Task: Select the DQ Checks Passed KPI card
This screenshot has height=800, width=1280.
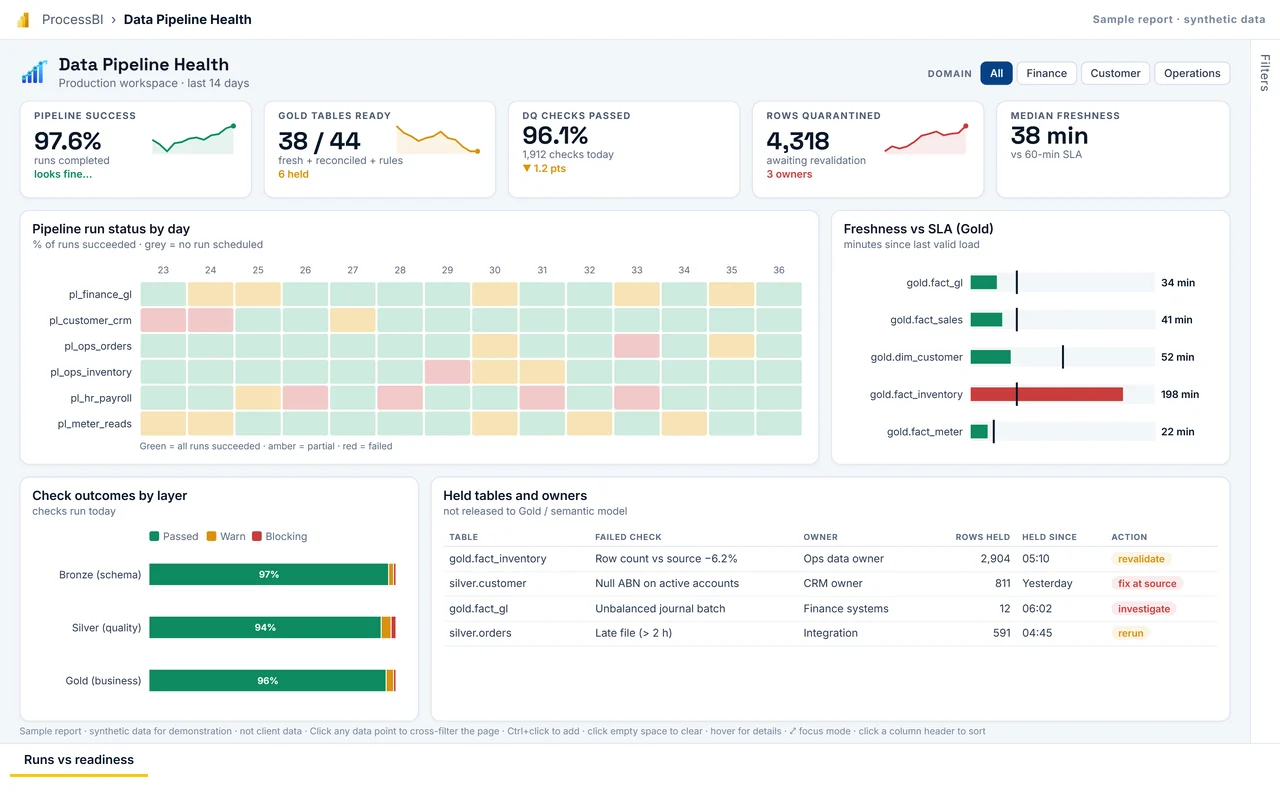Action: click(x=624, y=149)
